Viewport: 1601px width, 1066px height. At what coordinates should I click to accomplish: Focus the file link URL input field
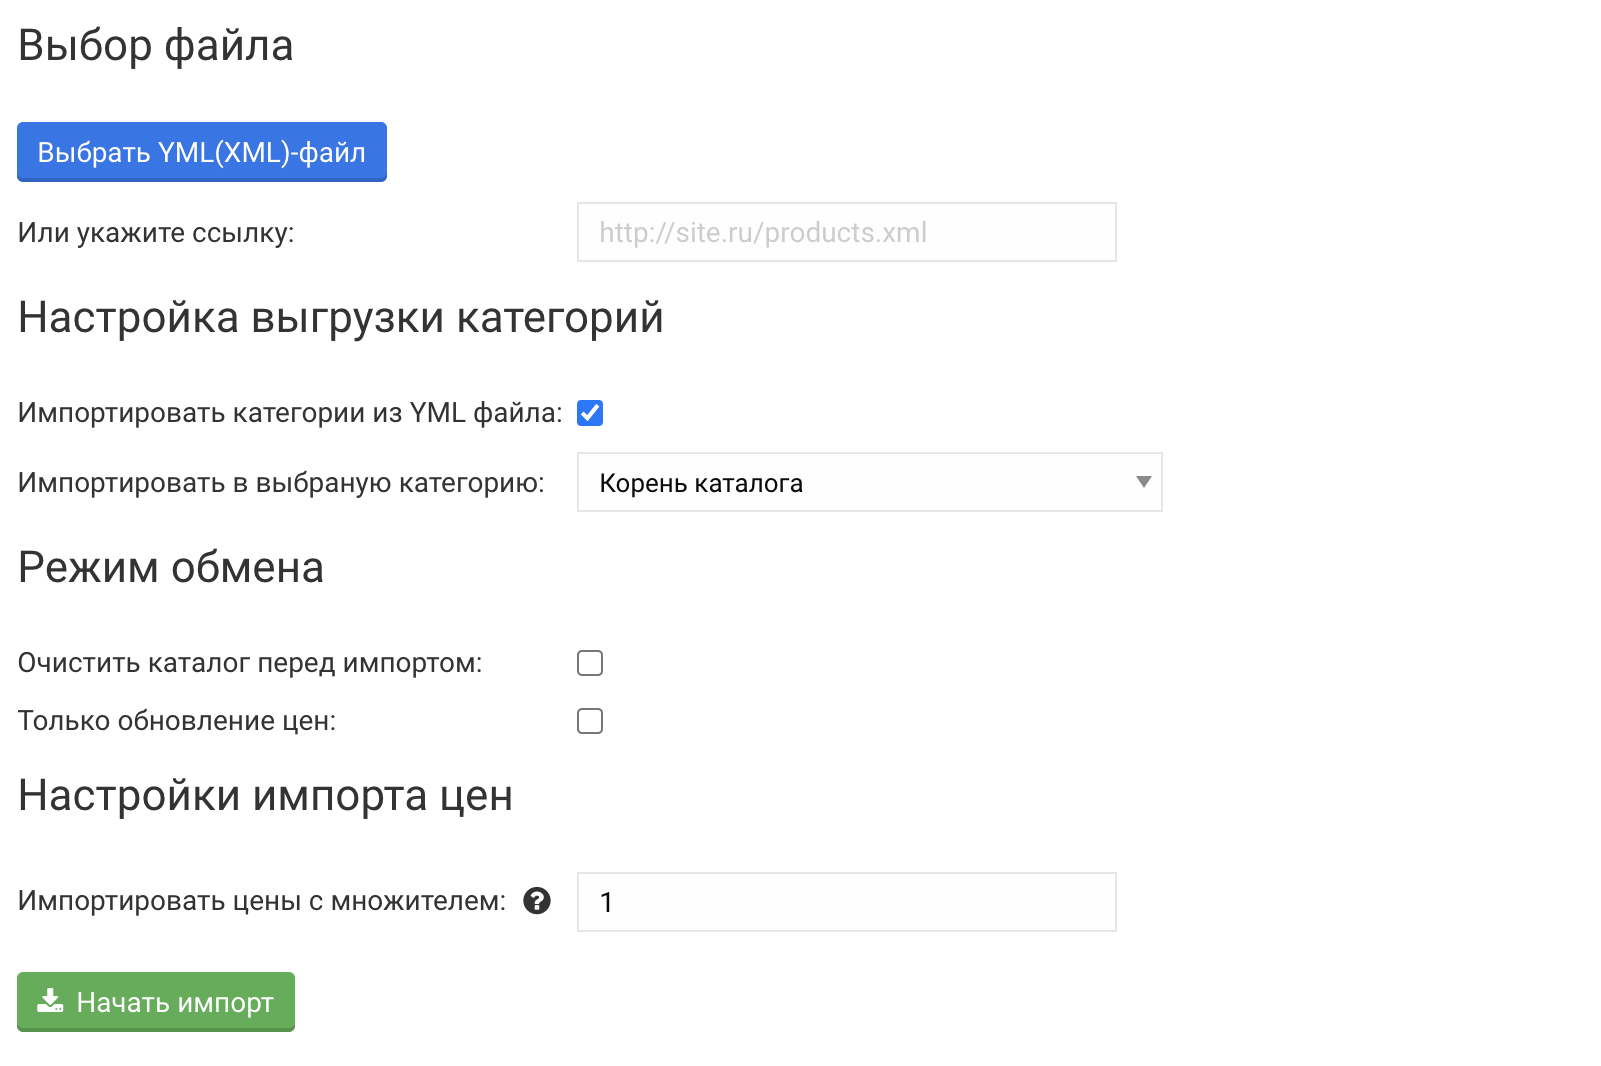coord(847,232)
